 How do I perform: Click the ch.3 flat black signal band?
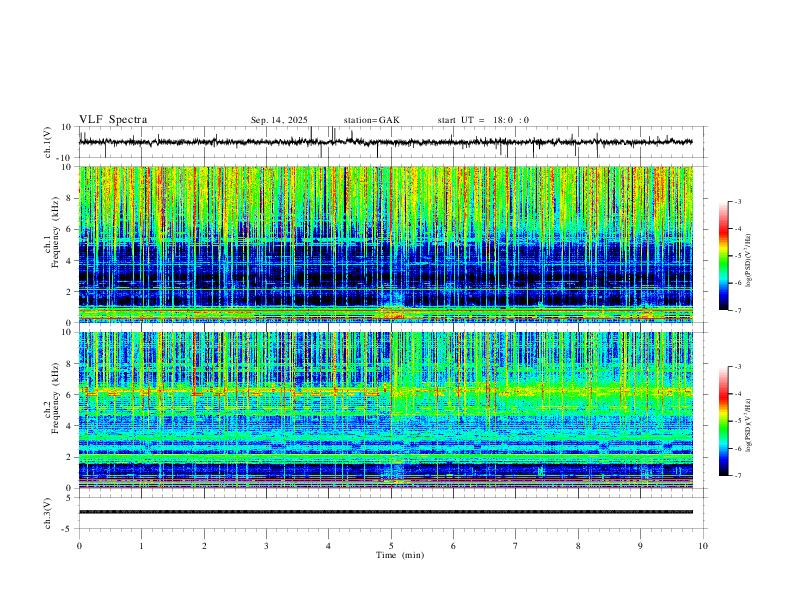[x=385, y=512]
